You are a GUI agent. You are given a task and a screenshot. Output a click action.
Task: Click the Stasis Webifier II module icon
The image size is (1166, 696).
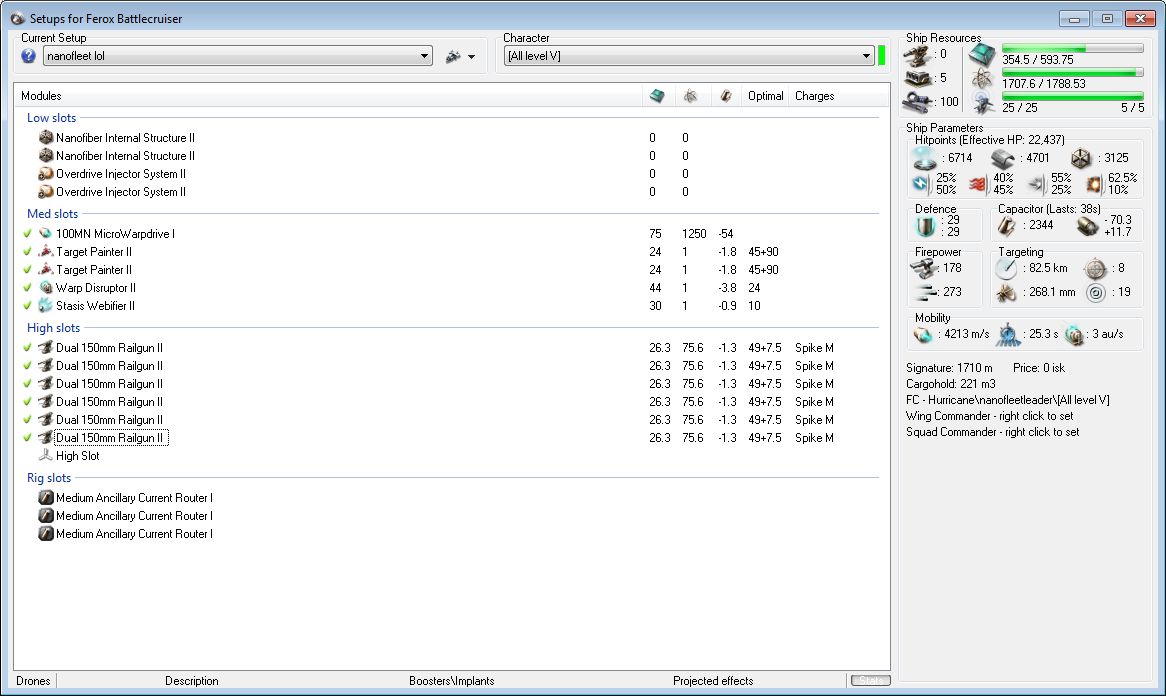point(46,305)
